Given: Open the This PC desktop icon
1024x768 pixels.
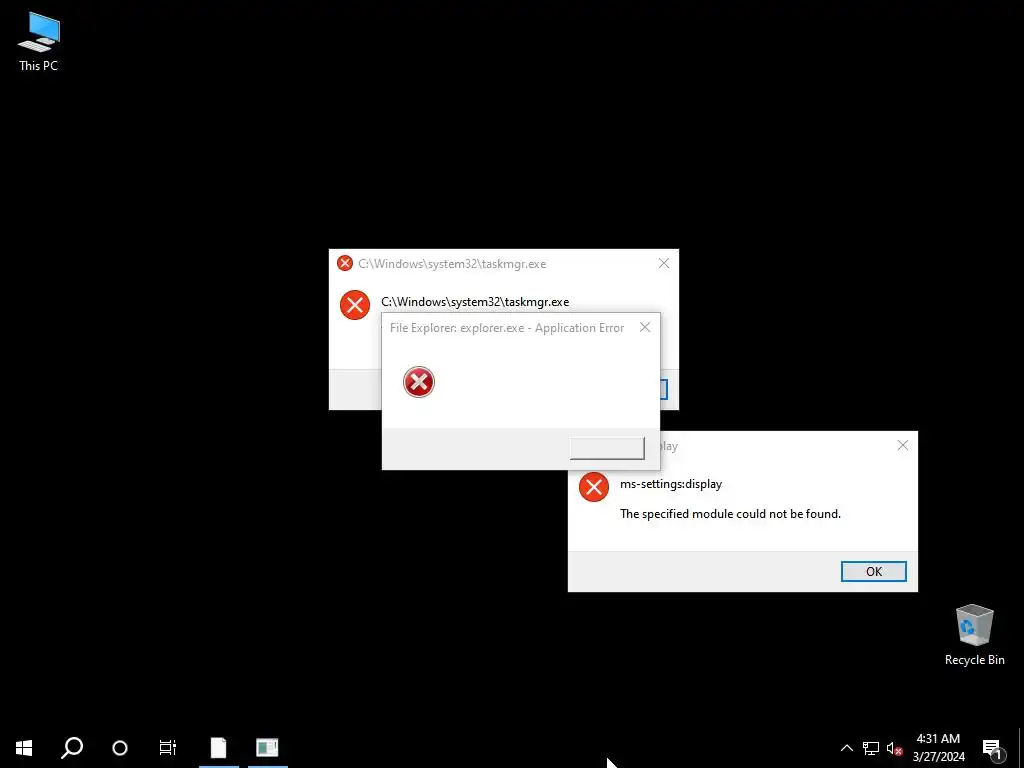Looking at the screenshot, I should (39, 42).
